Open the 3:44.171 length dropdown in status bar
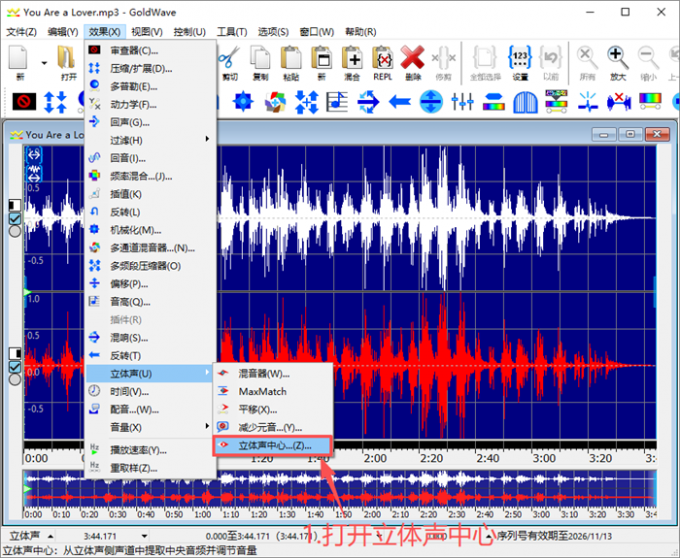The width and height of the screenshot is (680, 558). point(144,536)
